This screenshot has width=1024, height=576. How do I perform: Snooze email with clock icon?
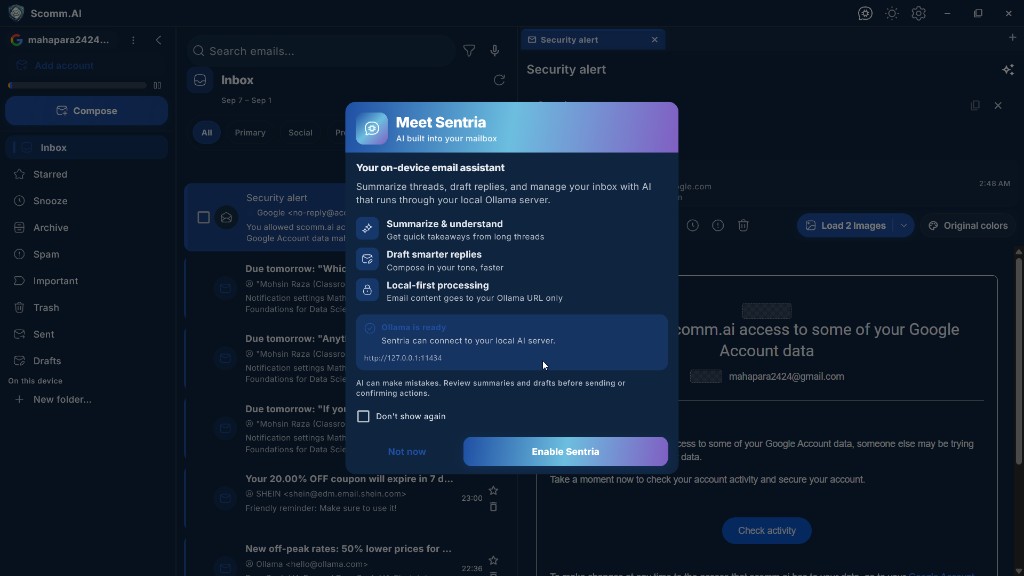click(x=693, y=225)
